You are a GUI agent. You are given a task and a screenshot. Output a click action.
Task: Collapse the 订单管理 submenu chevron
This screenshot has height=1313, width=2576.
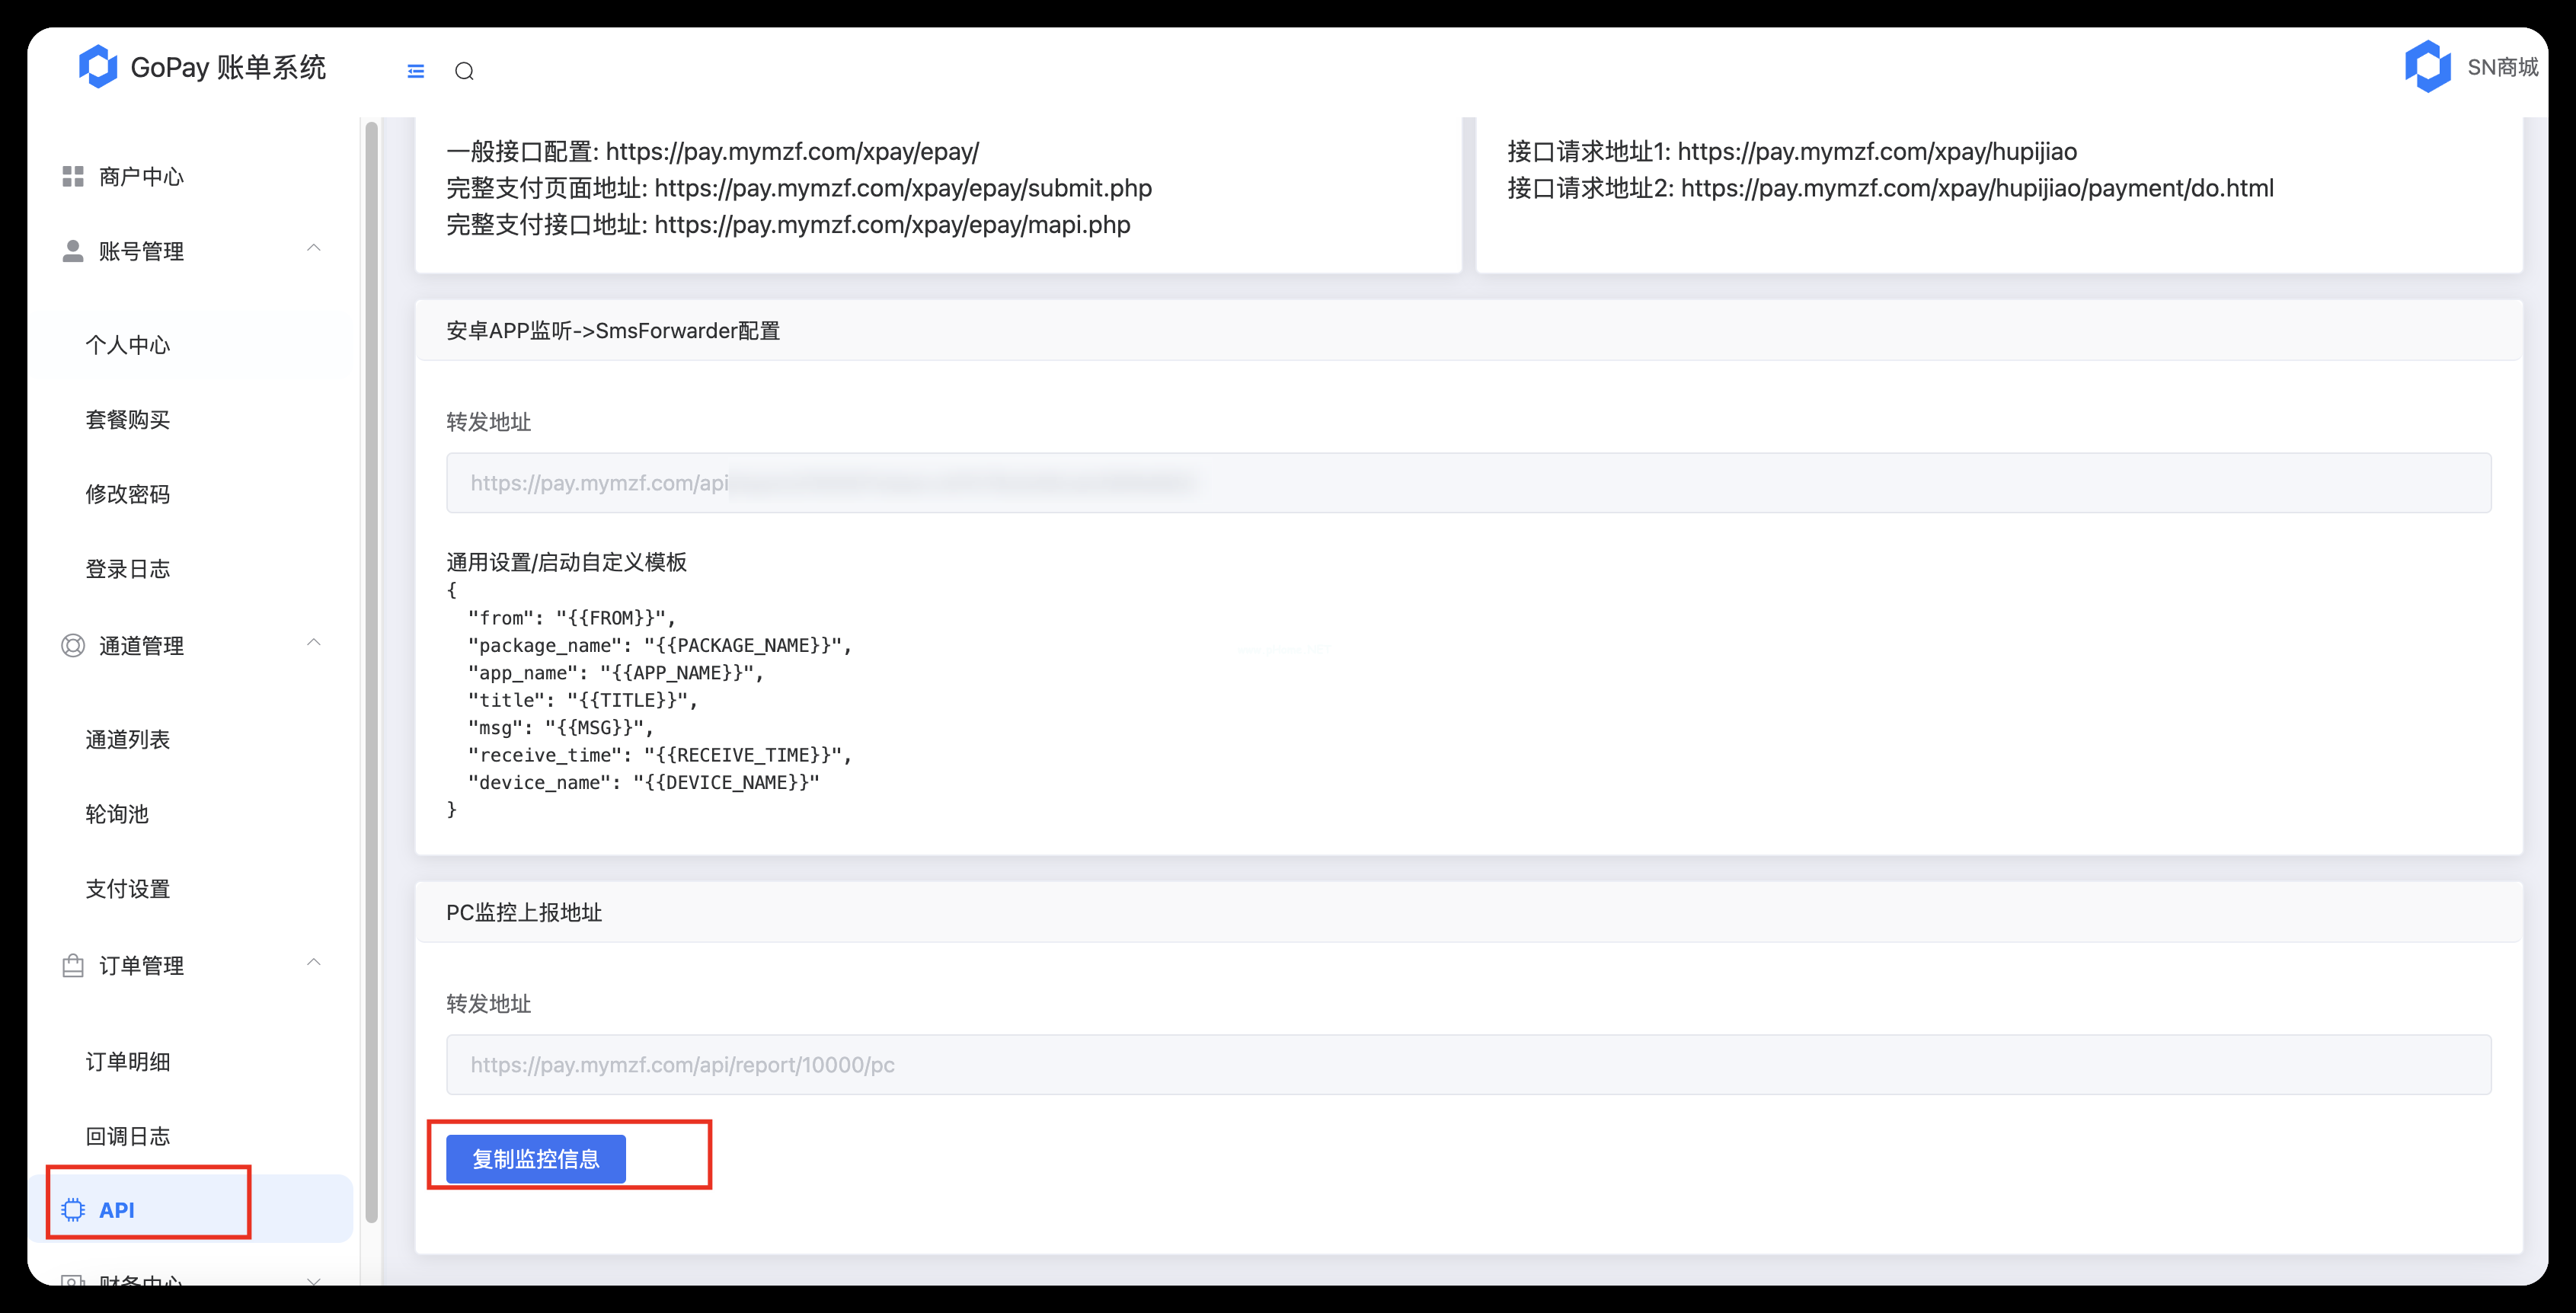[314, 962]
